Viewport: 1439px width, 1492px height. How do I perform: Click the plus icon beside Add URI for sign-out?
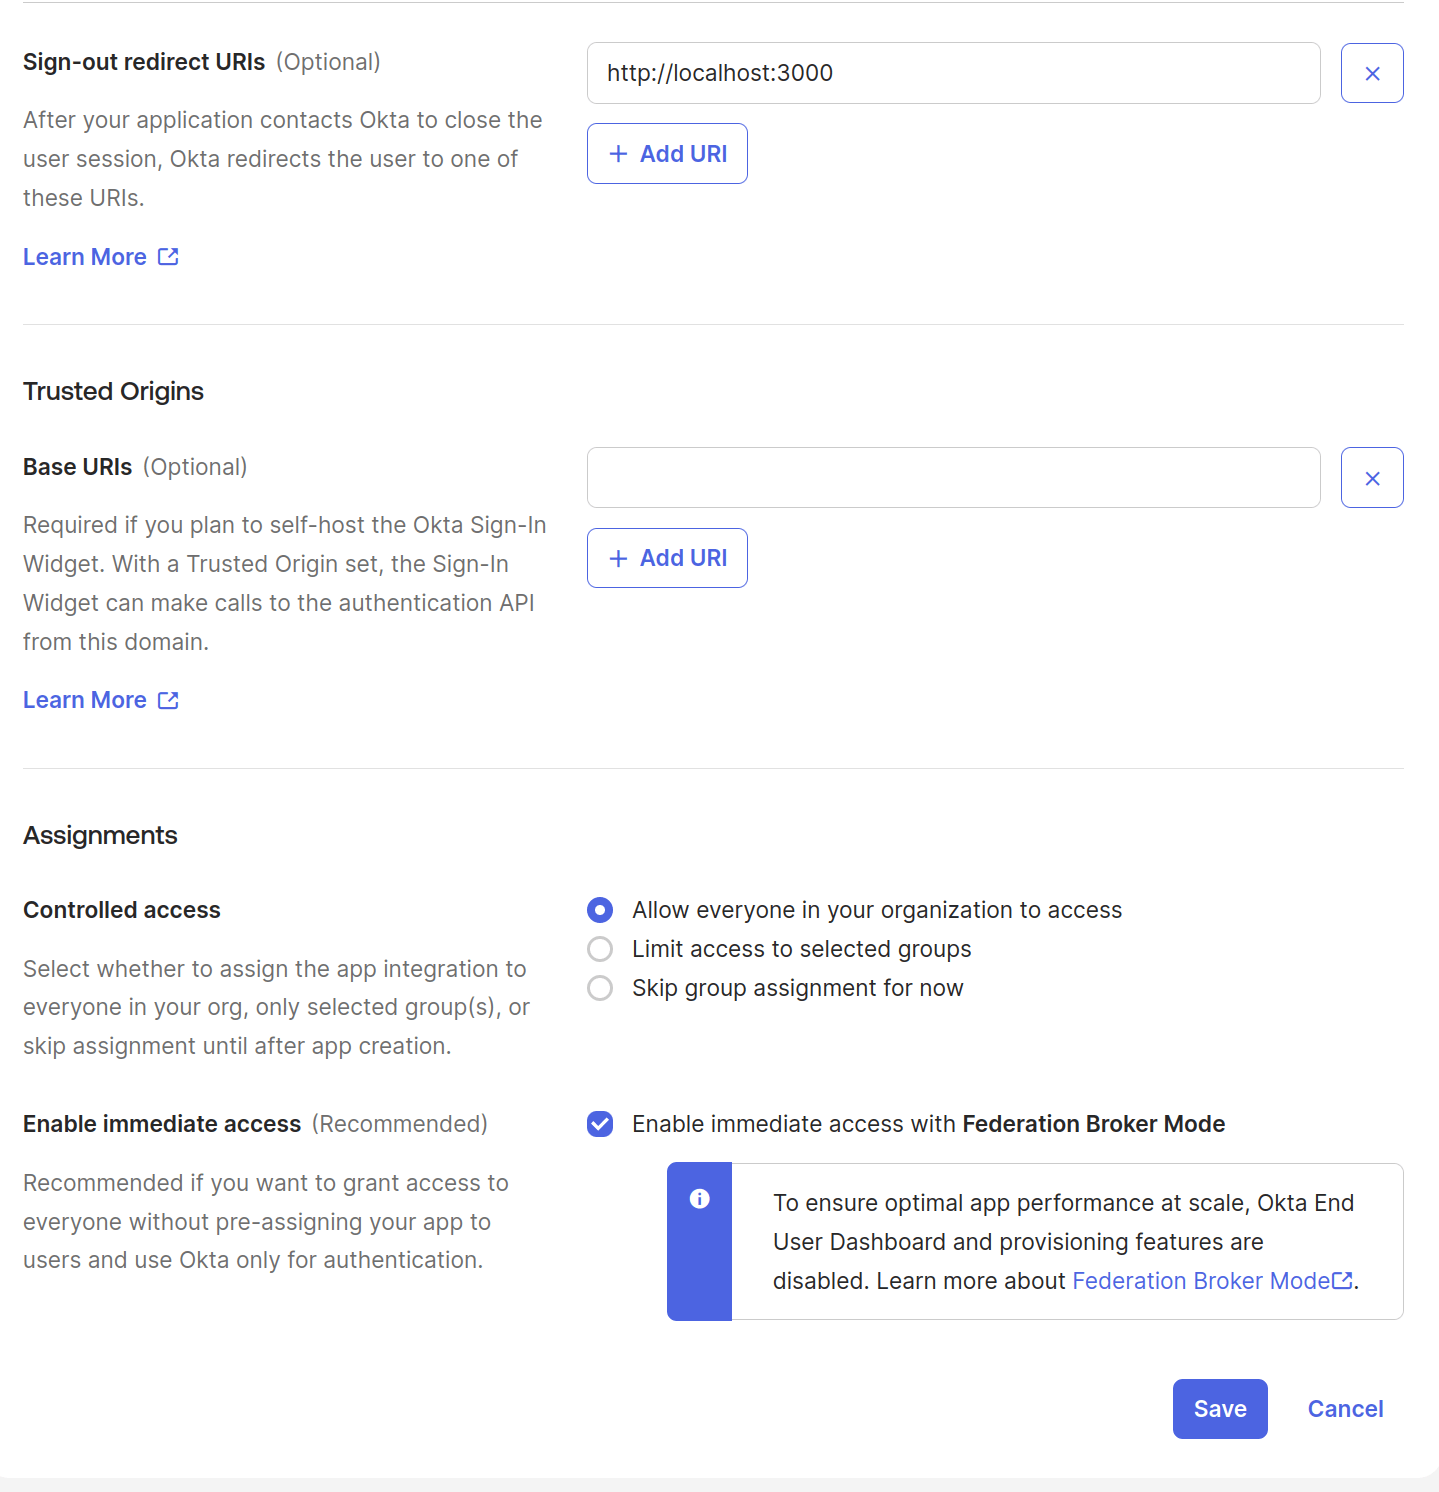619,153
